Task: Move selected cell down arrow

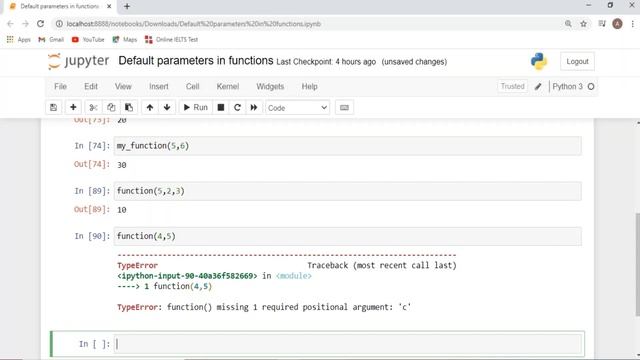Action: point(167,108)
